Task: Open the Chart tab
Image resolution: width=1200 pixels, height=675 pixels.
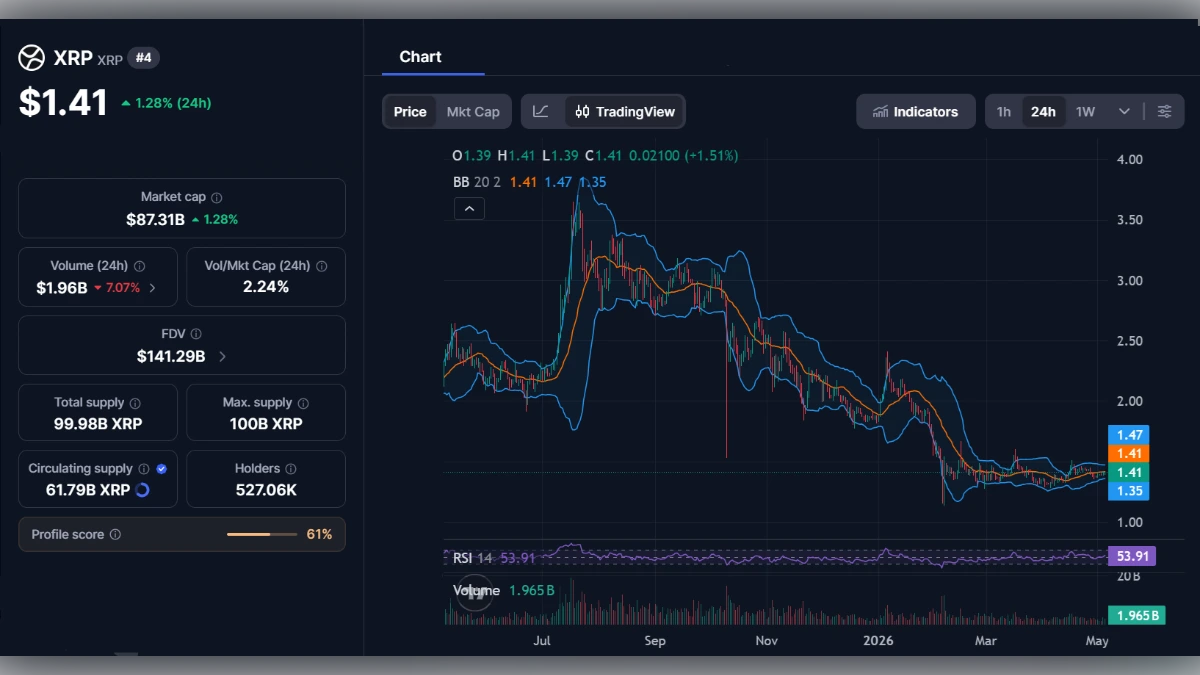Action: pos(420,57)
